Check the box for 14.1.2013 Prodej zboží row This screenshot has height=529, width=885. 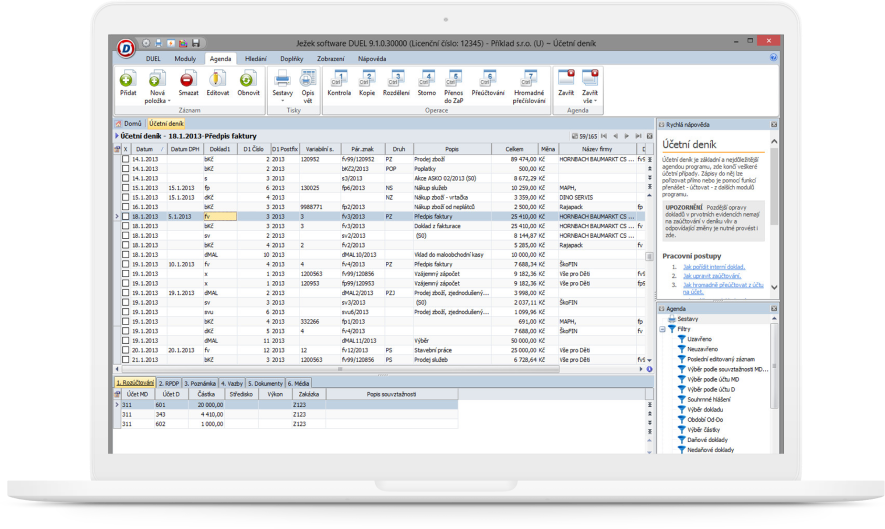[x=125, y=159]
